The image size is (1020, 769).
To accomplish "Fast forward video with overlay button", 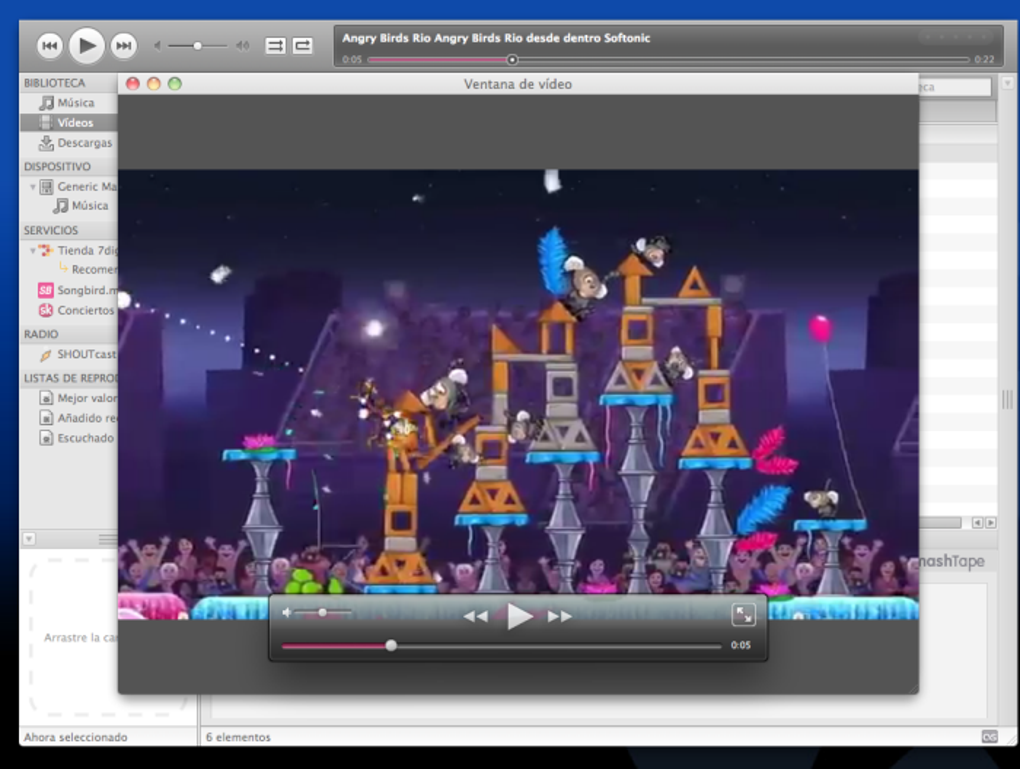I will pos(559,616).
